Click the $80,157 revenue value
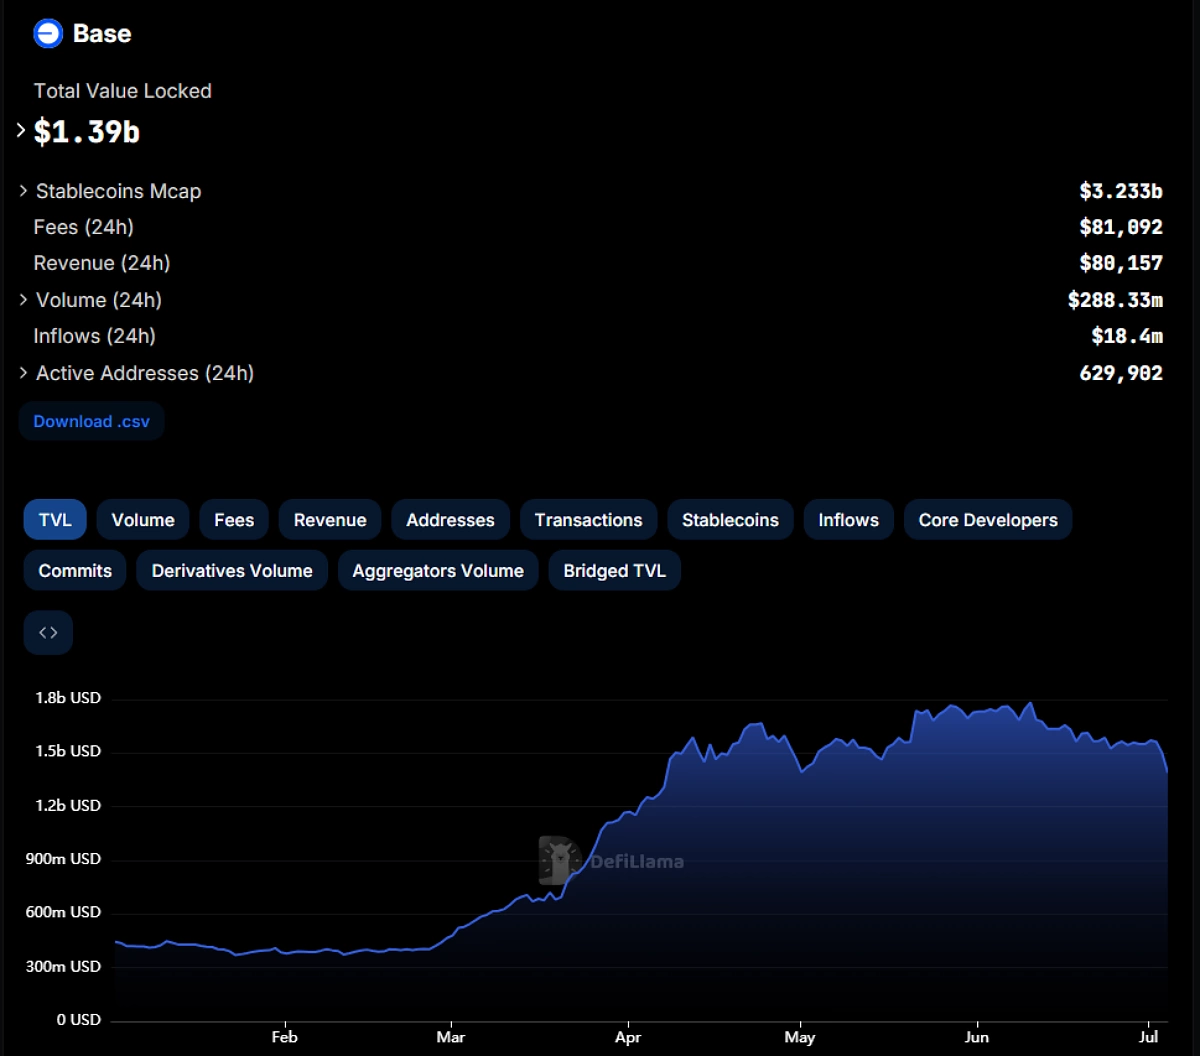1200x1056 pixels. 1121,263
